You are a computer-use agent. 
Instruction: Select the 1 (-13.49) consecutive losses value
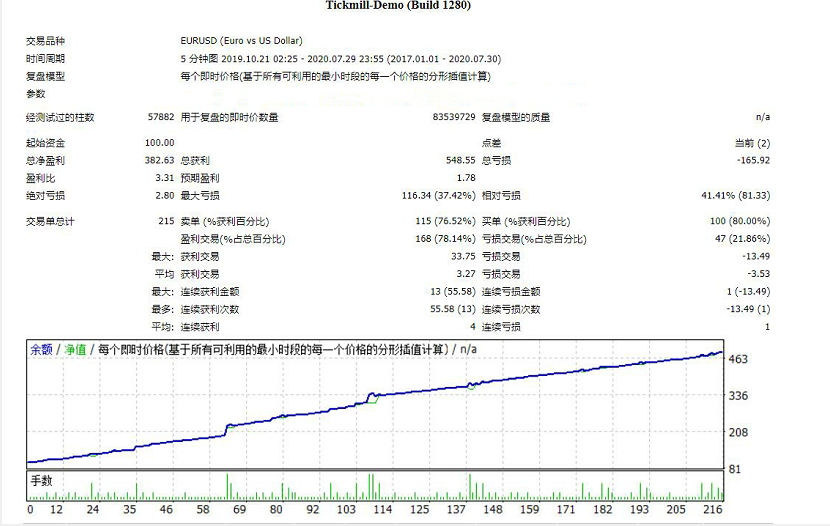pyautogui.click(x=748, y=292)
